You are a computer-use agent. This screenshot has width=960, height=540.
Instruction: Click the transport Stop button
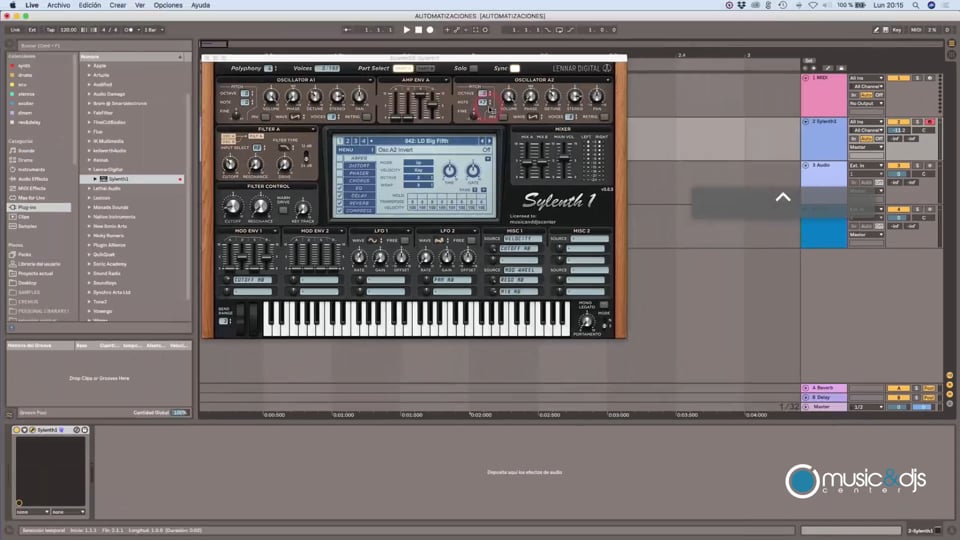(419, 29)
